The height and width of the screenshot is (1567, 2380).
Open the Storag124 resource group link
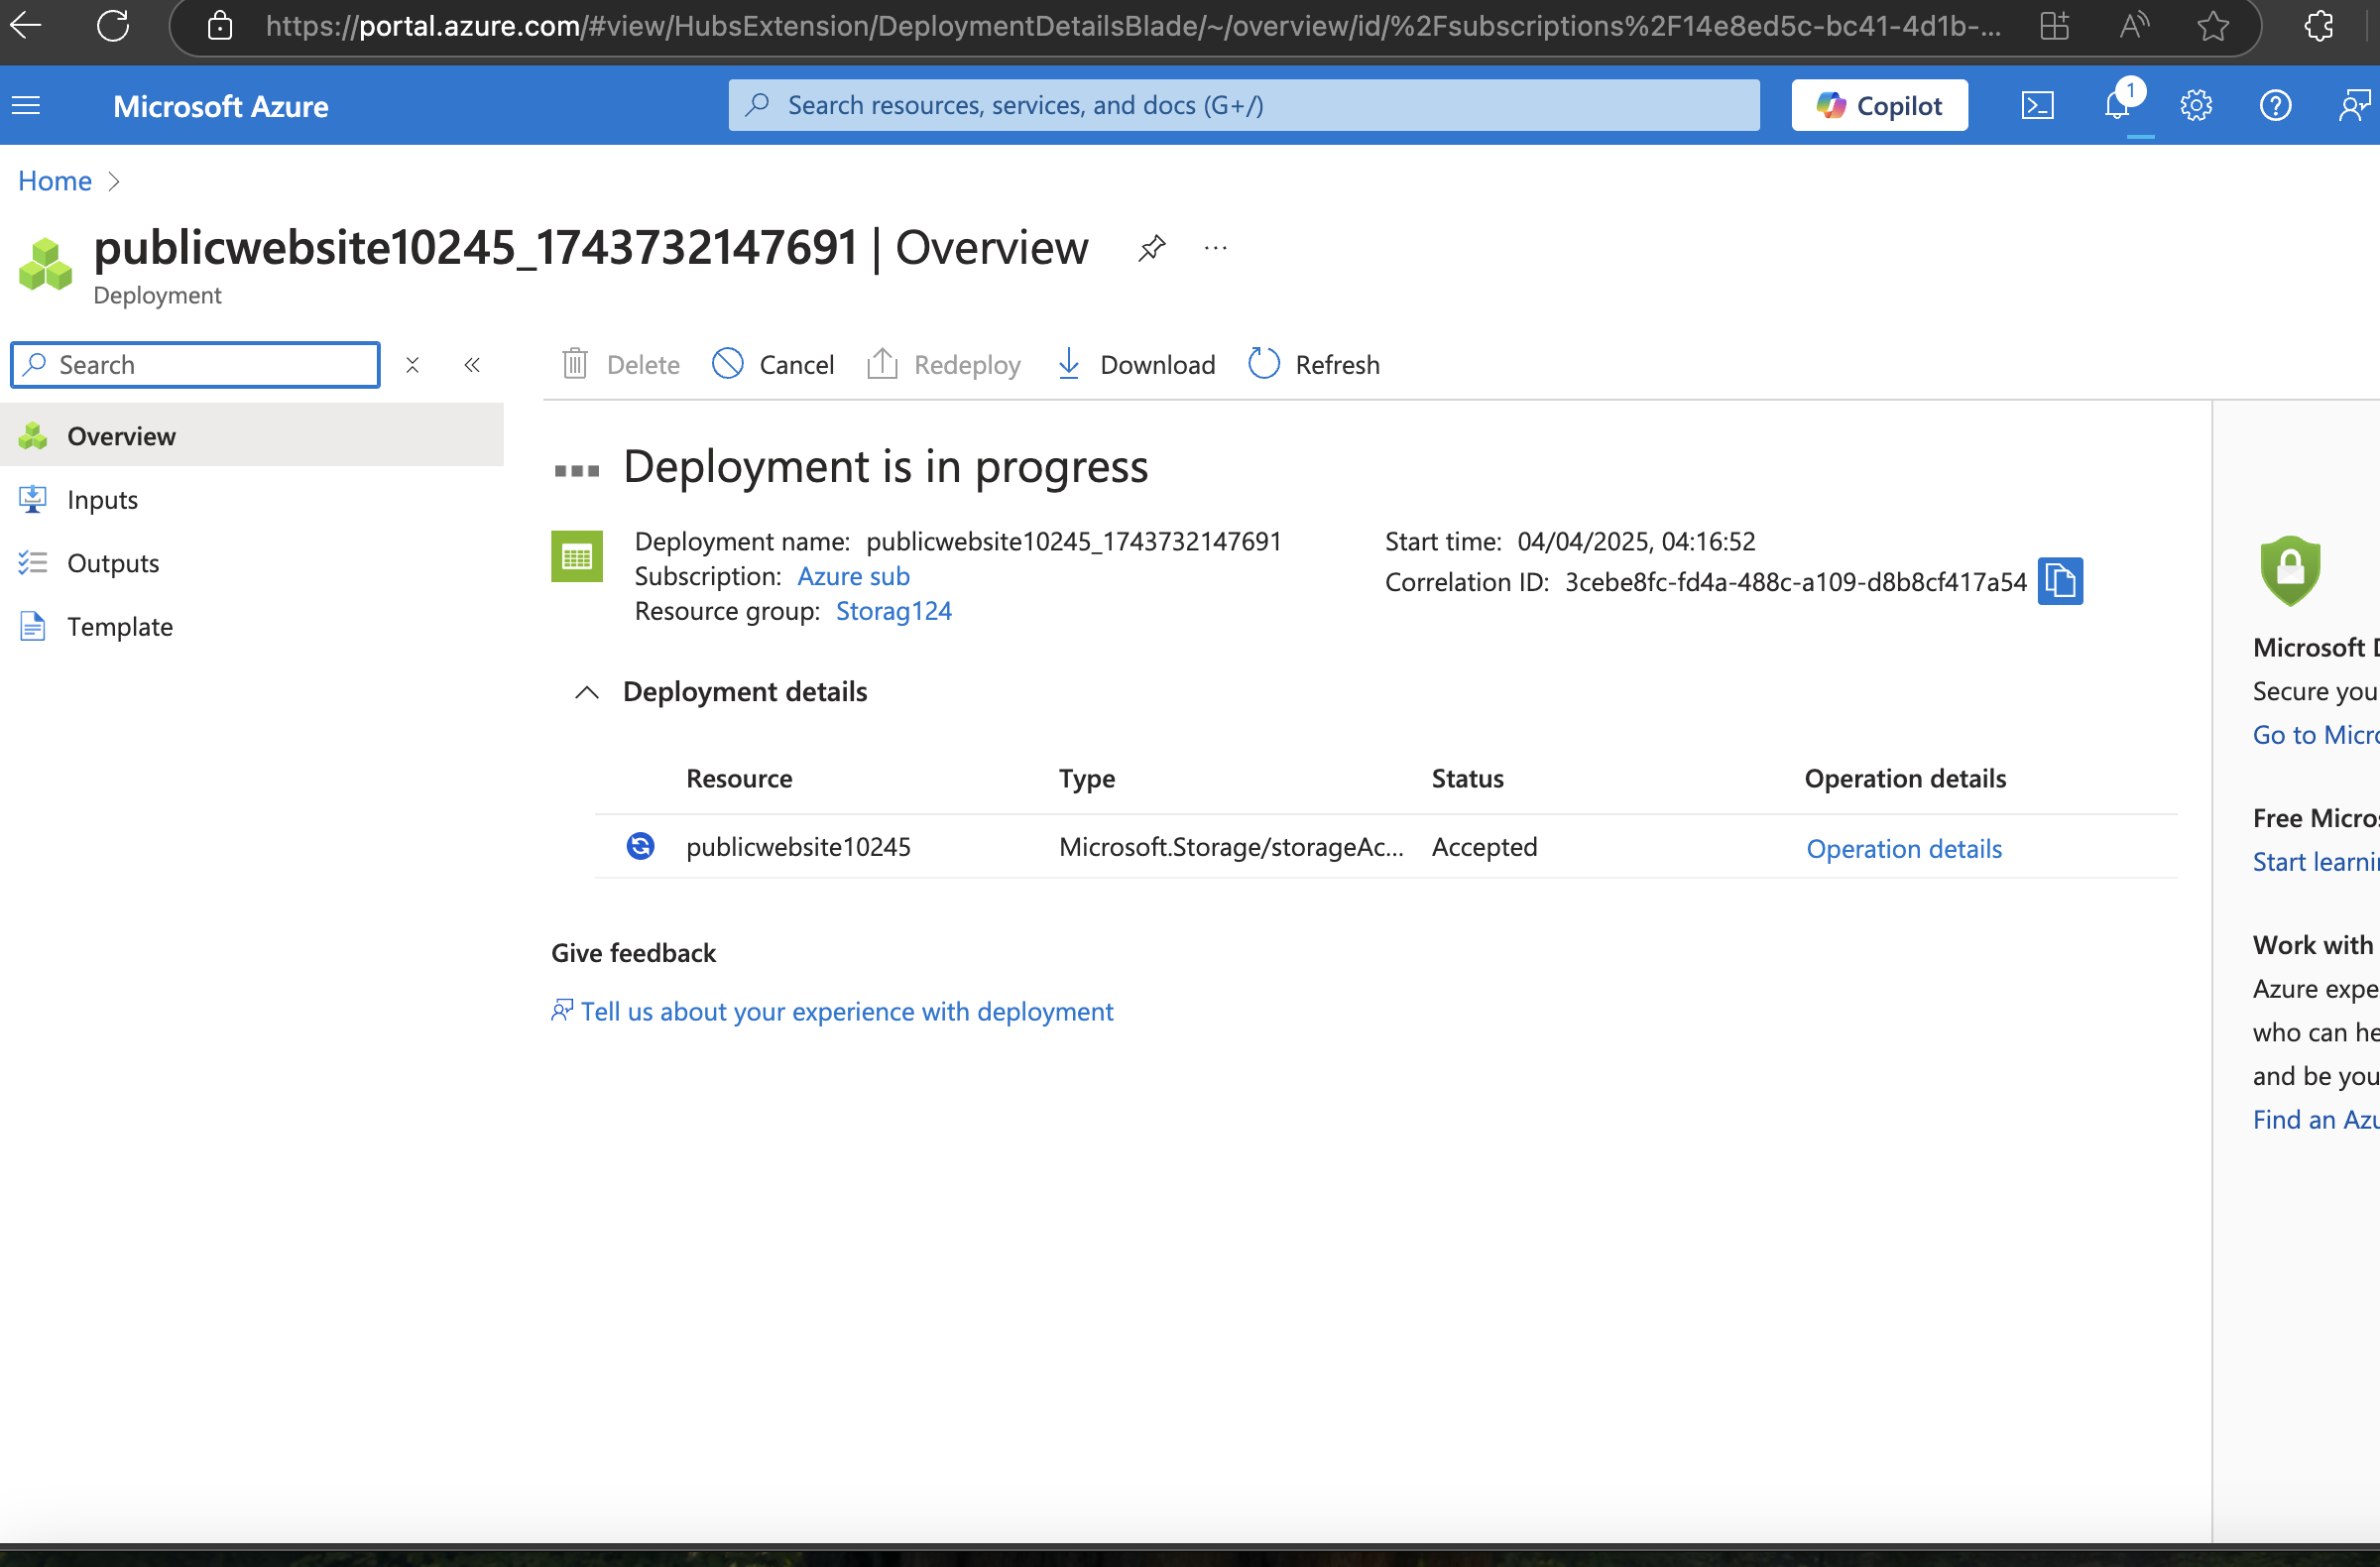(x=894, y=611)
